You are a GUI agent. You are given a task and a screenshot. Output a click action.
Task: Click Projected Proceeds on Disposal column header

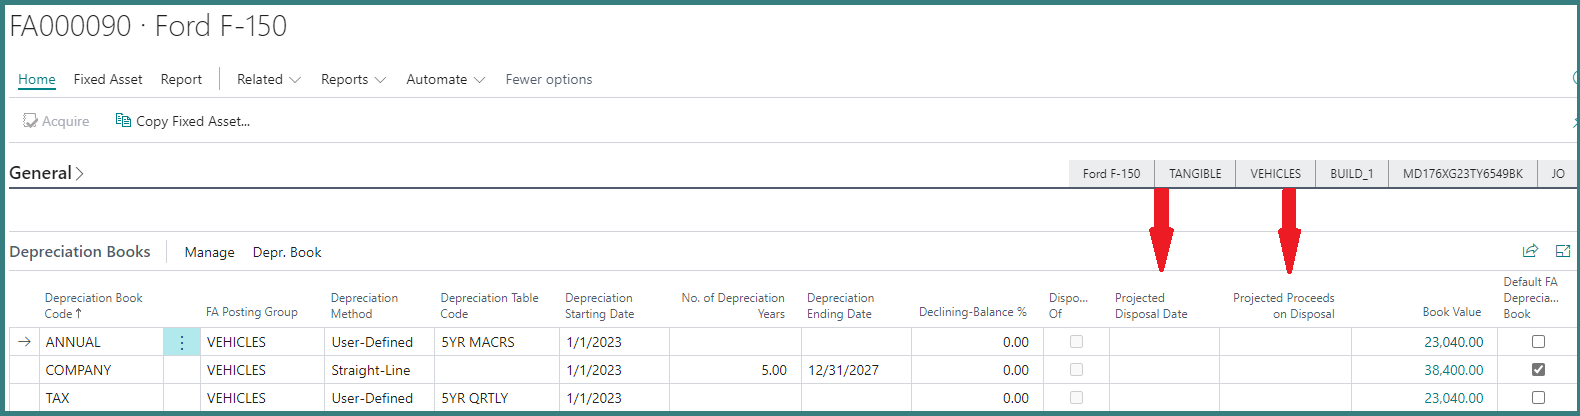coord(1284,305)
